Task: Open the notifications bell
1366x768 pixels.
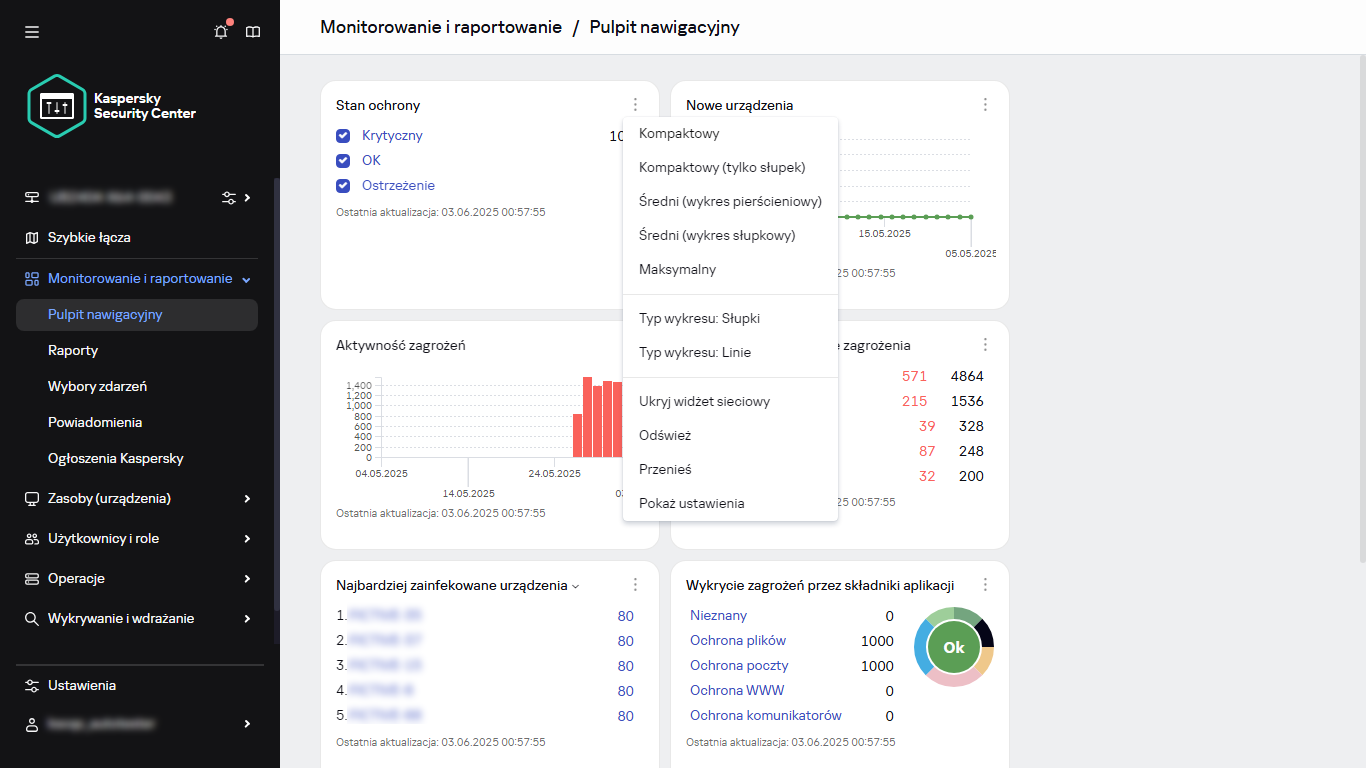Action: coord(220,31)
